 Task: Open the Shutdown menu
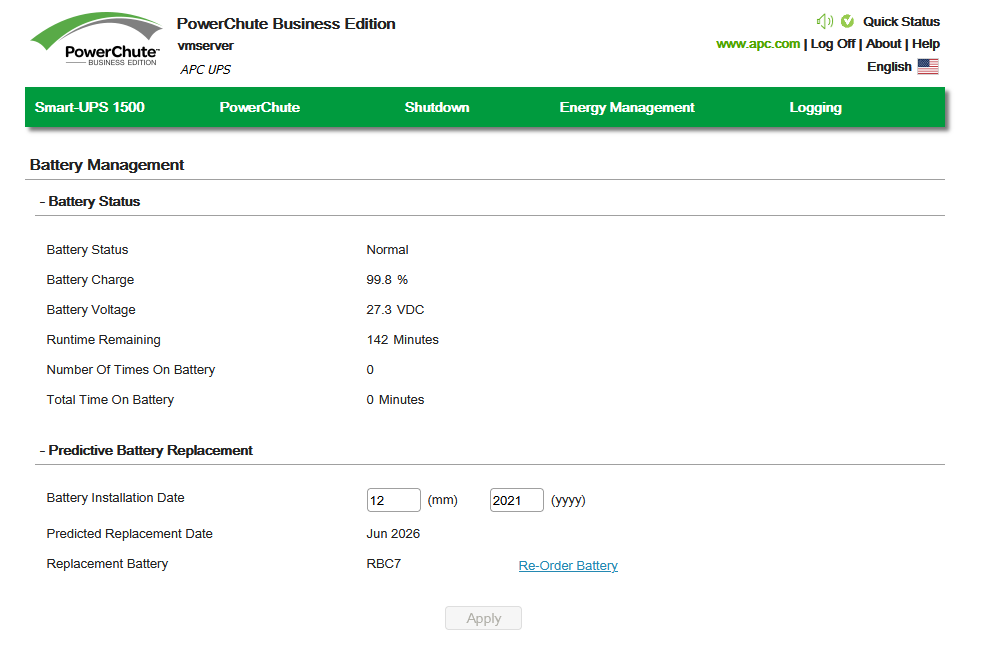point(437,108)
